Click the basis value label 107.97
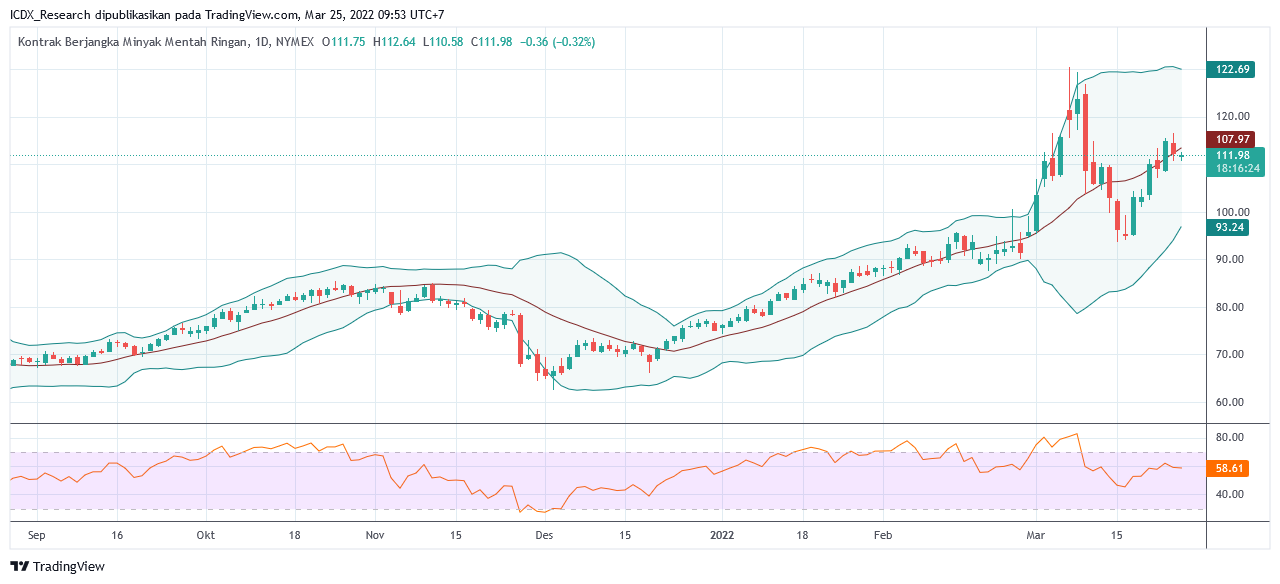 point(1233,139)
